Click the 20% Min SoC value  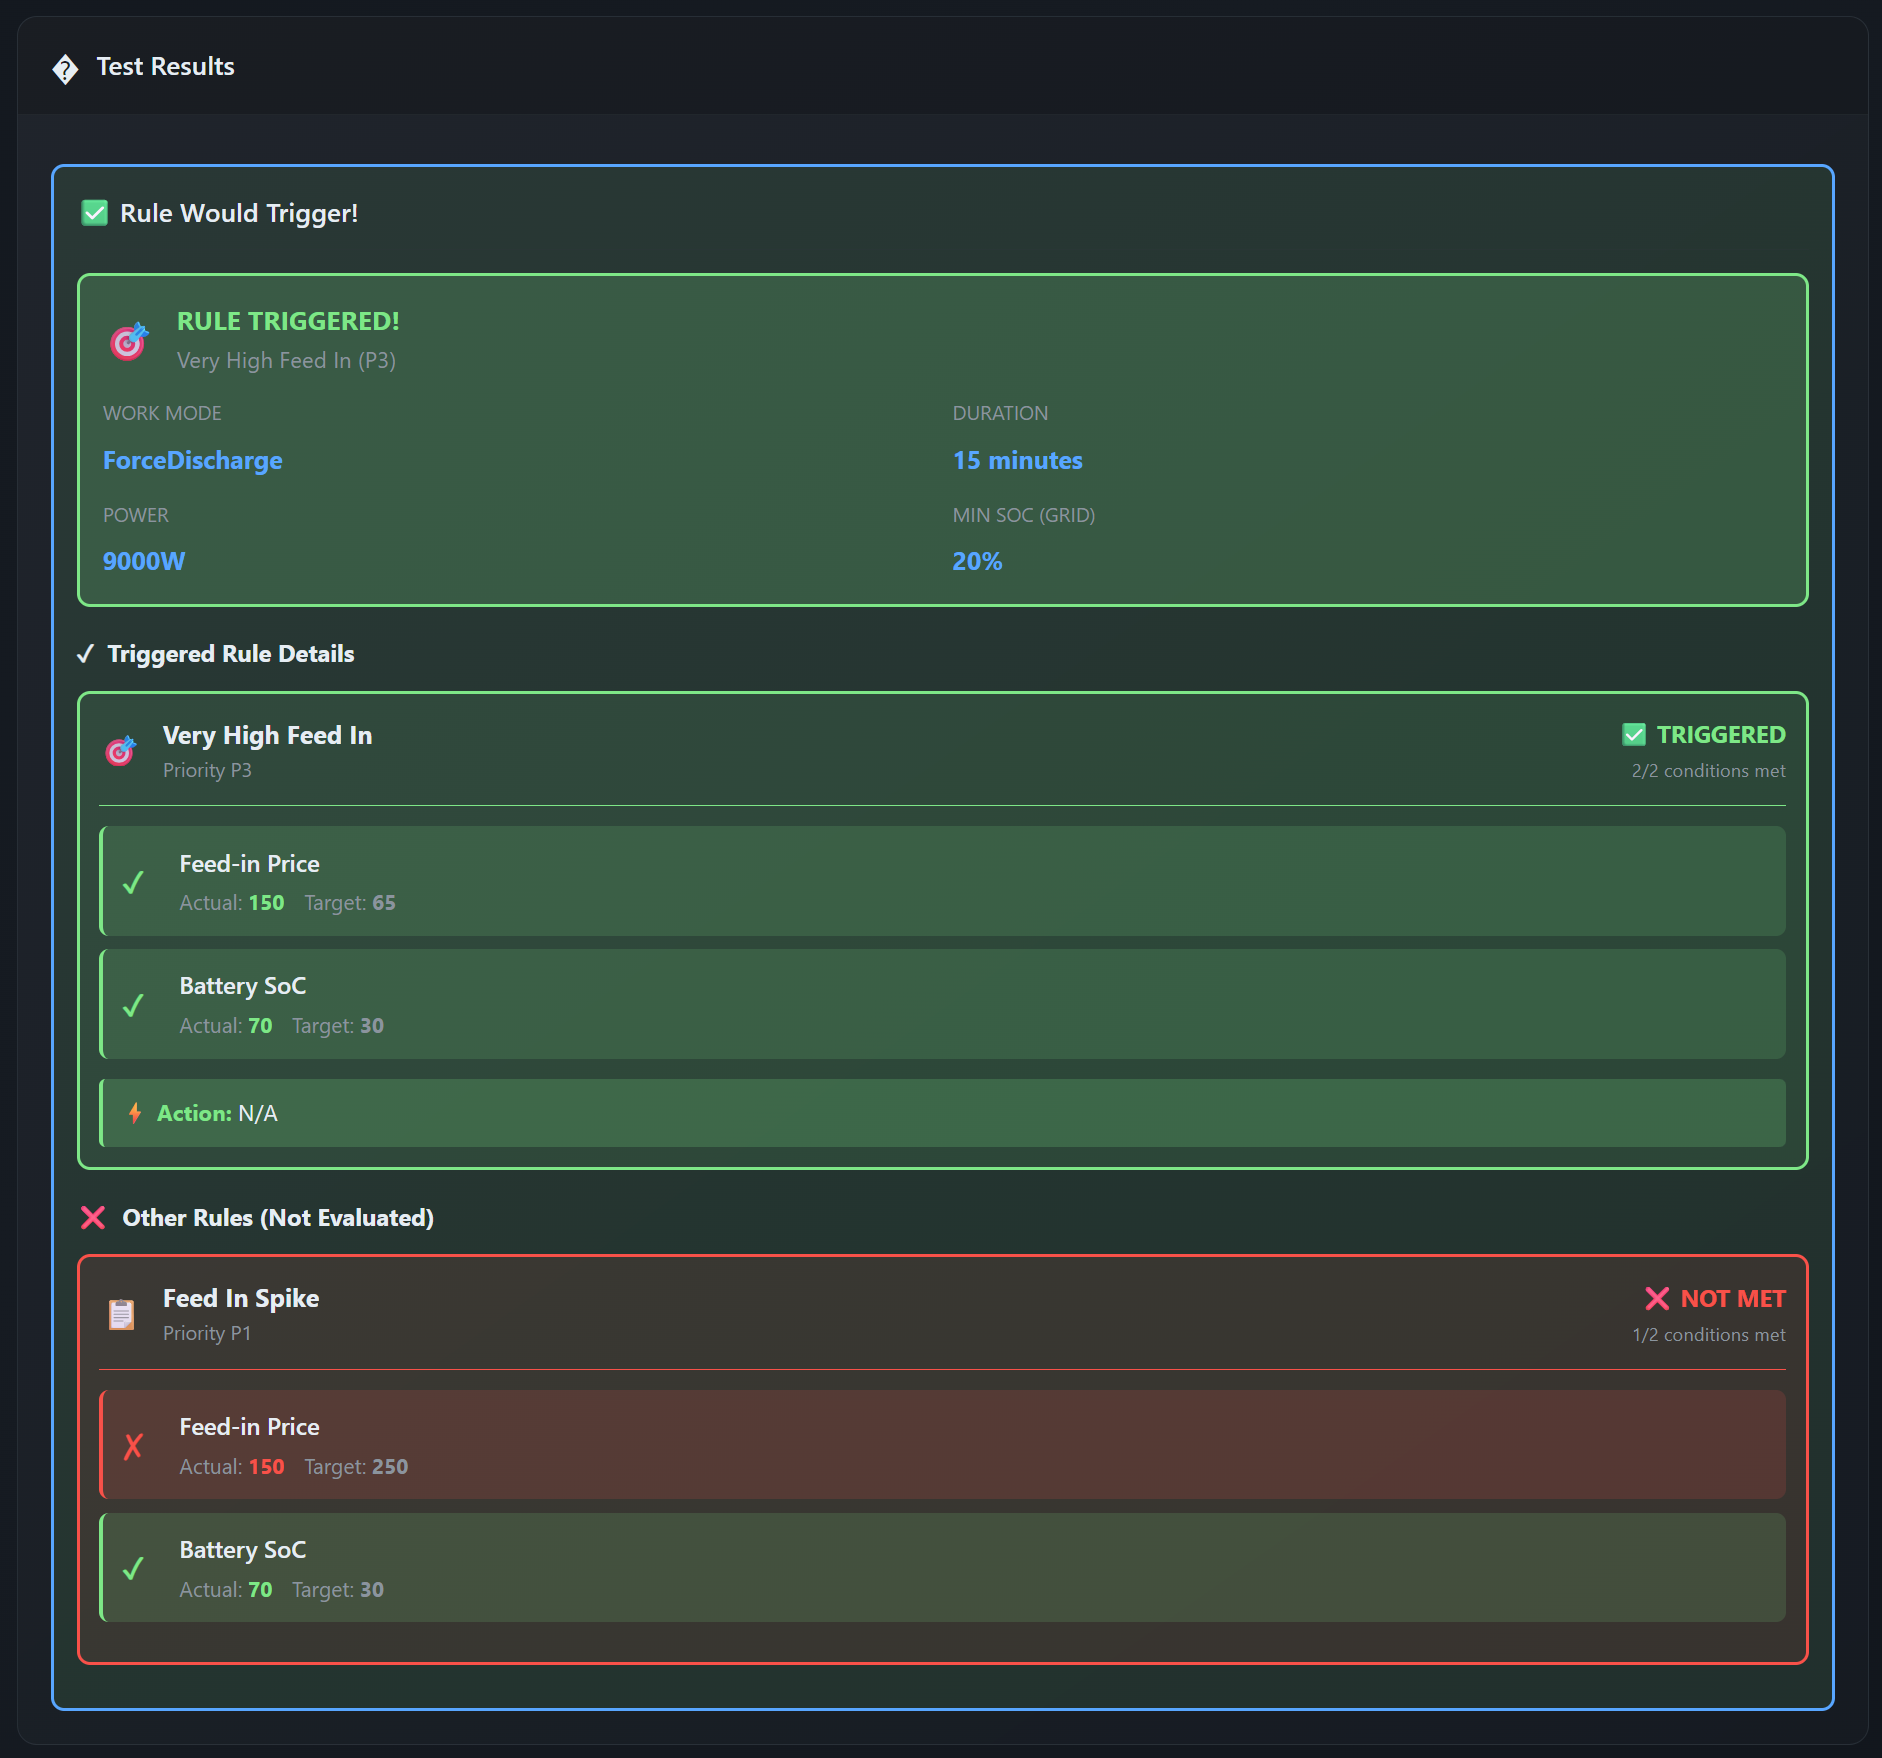point(976,561)
